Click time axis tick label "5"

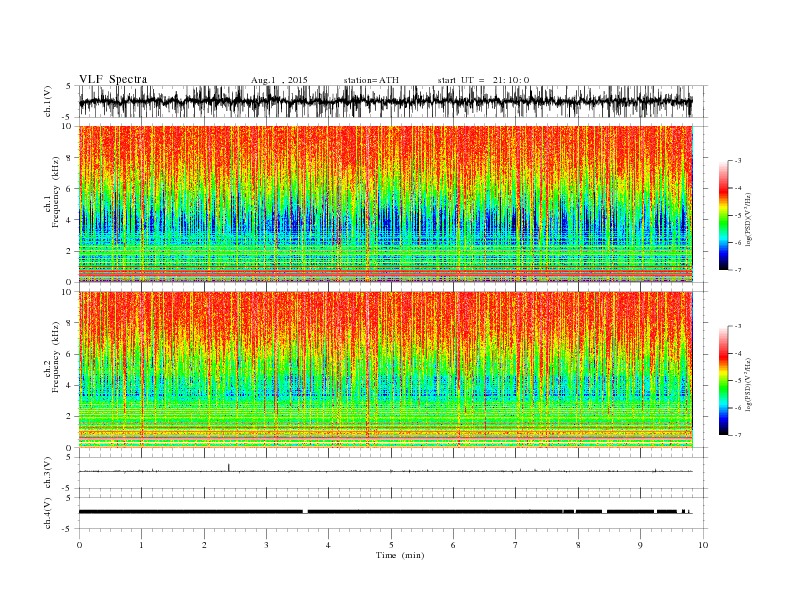point(391,545)
